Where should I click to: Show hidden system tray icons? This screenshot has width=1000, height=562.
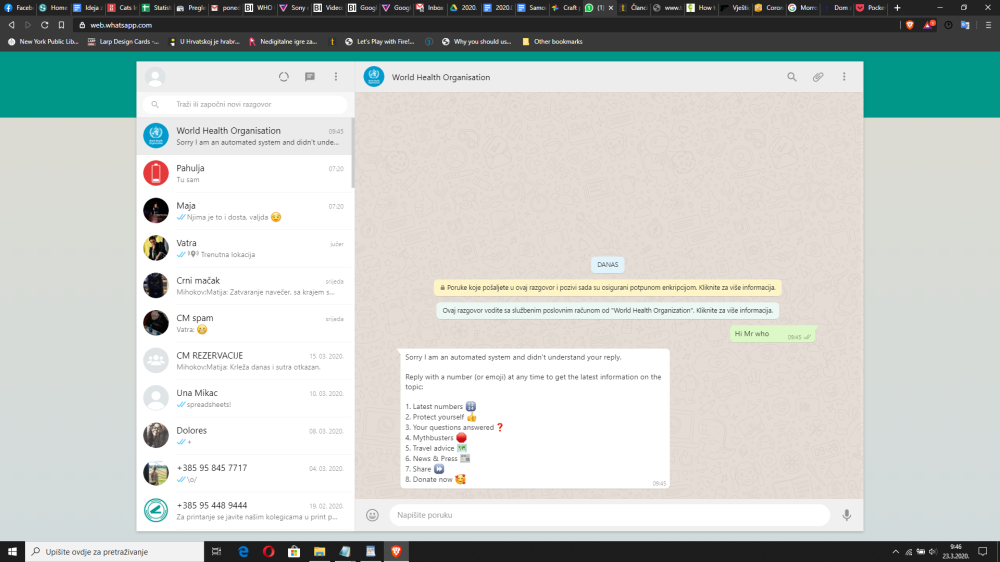pyautogui.click(x=895, y=552)
